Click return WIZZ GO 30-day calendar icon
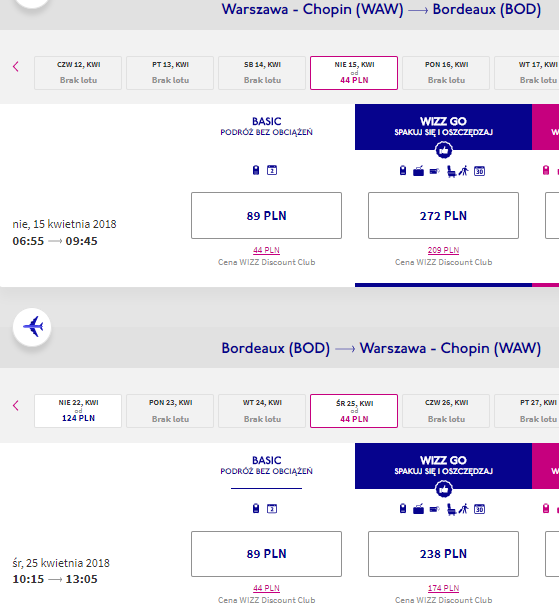The height and width of the screenshot is (609, 559). click(479, 509)
